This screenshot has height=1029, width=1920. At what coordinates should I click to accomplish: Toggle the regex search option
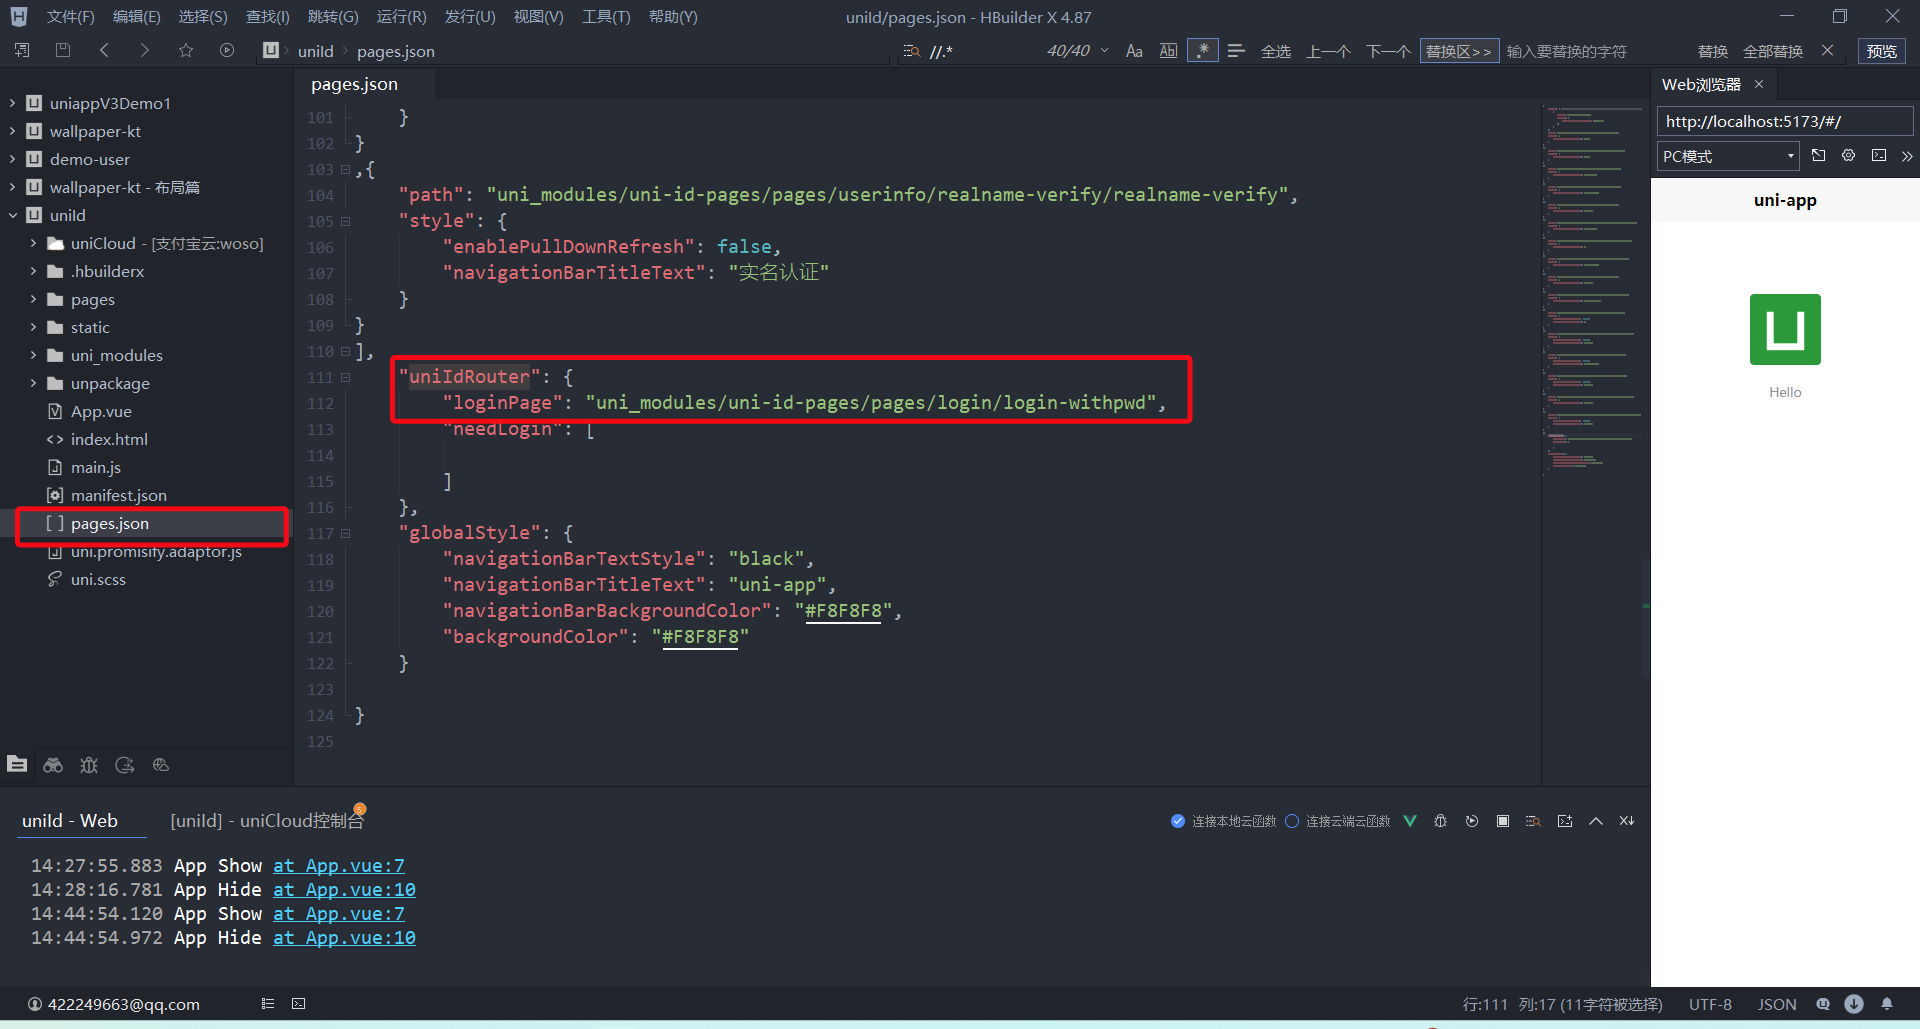pos(1202,51)
